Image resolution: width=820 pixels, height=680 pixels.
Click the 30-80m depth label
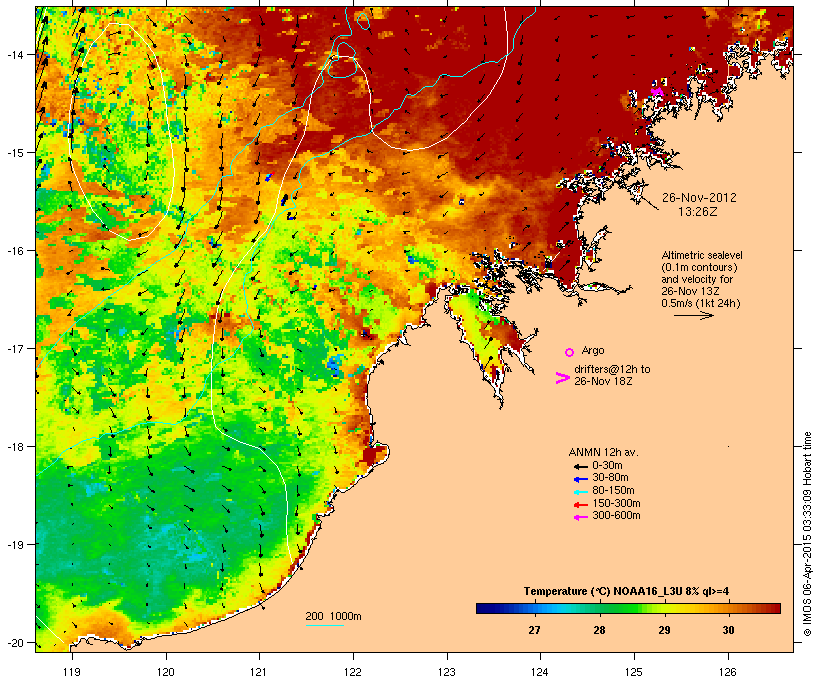[x=610, y=478]
